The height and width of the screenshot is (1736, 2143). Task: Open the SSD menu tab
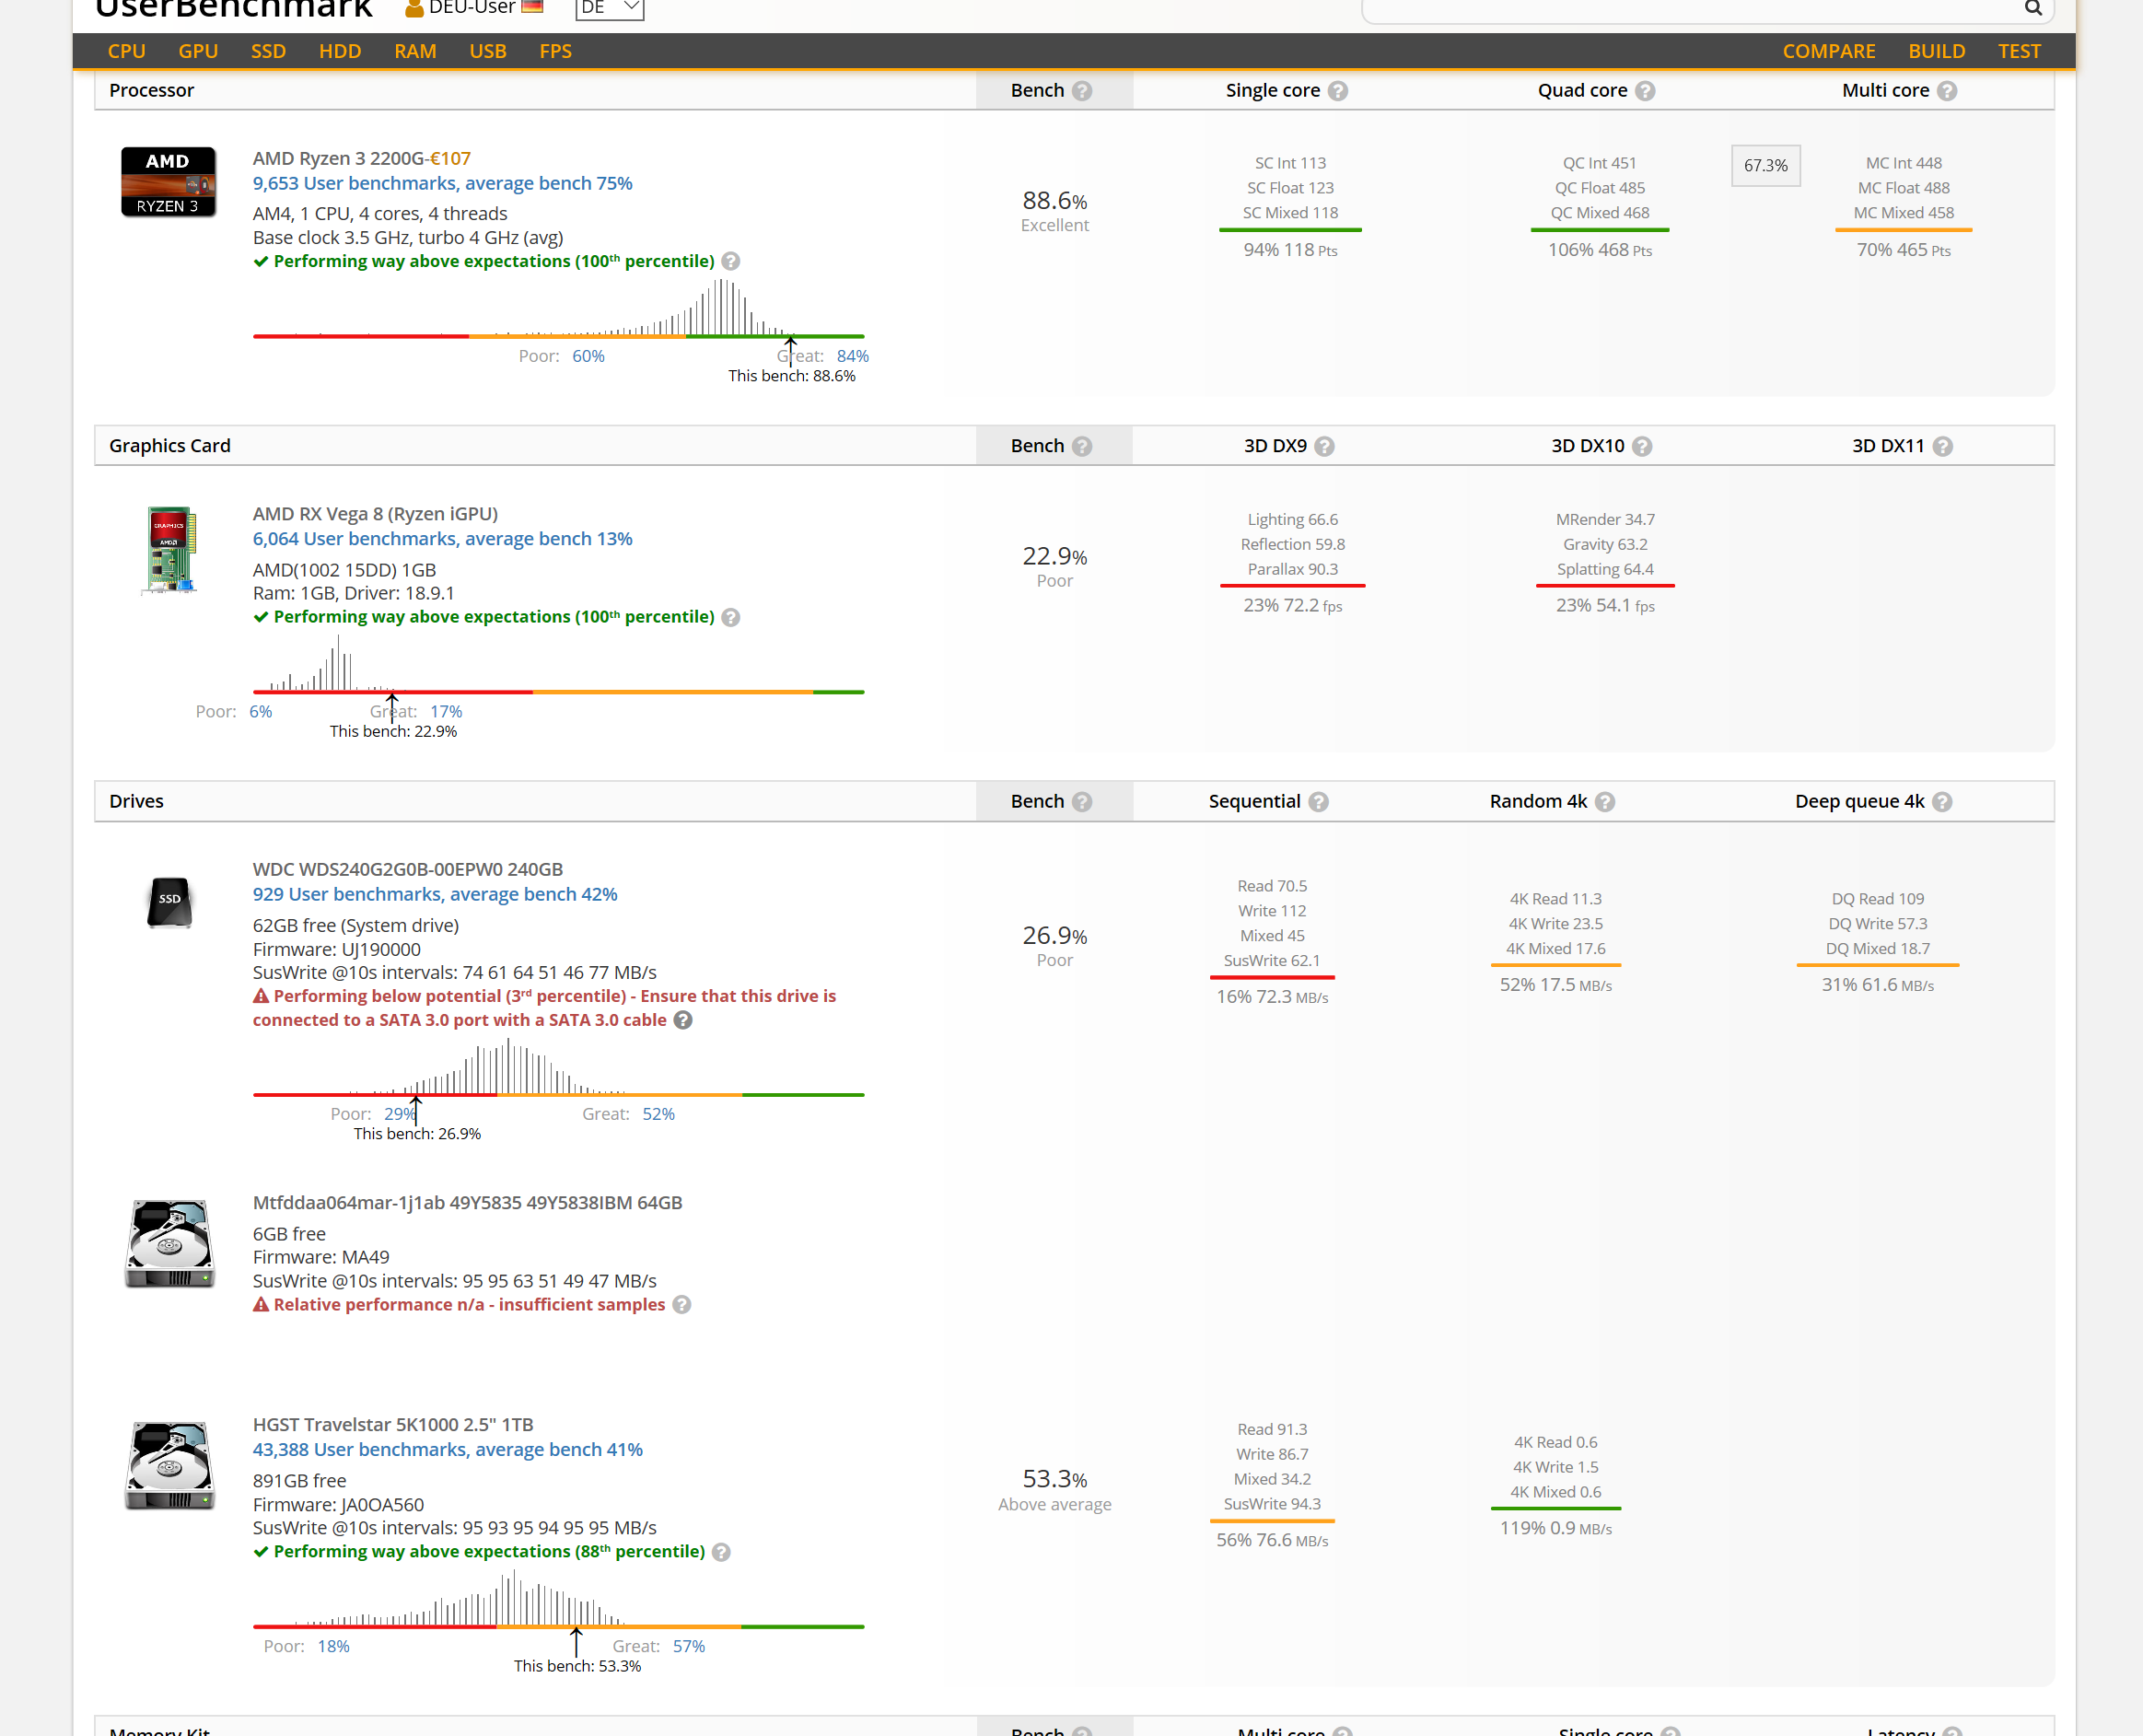[x=268, y=51]
